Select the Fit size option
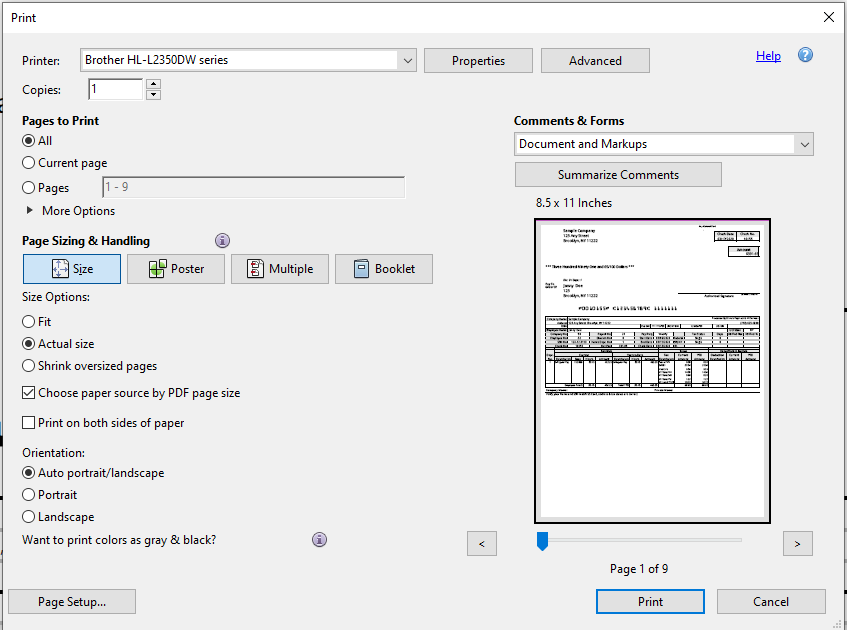The image size is (847, 630). [29, 322]
